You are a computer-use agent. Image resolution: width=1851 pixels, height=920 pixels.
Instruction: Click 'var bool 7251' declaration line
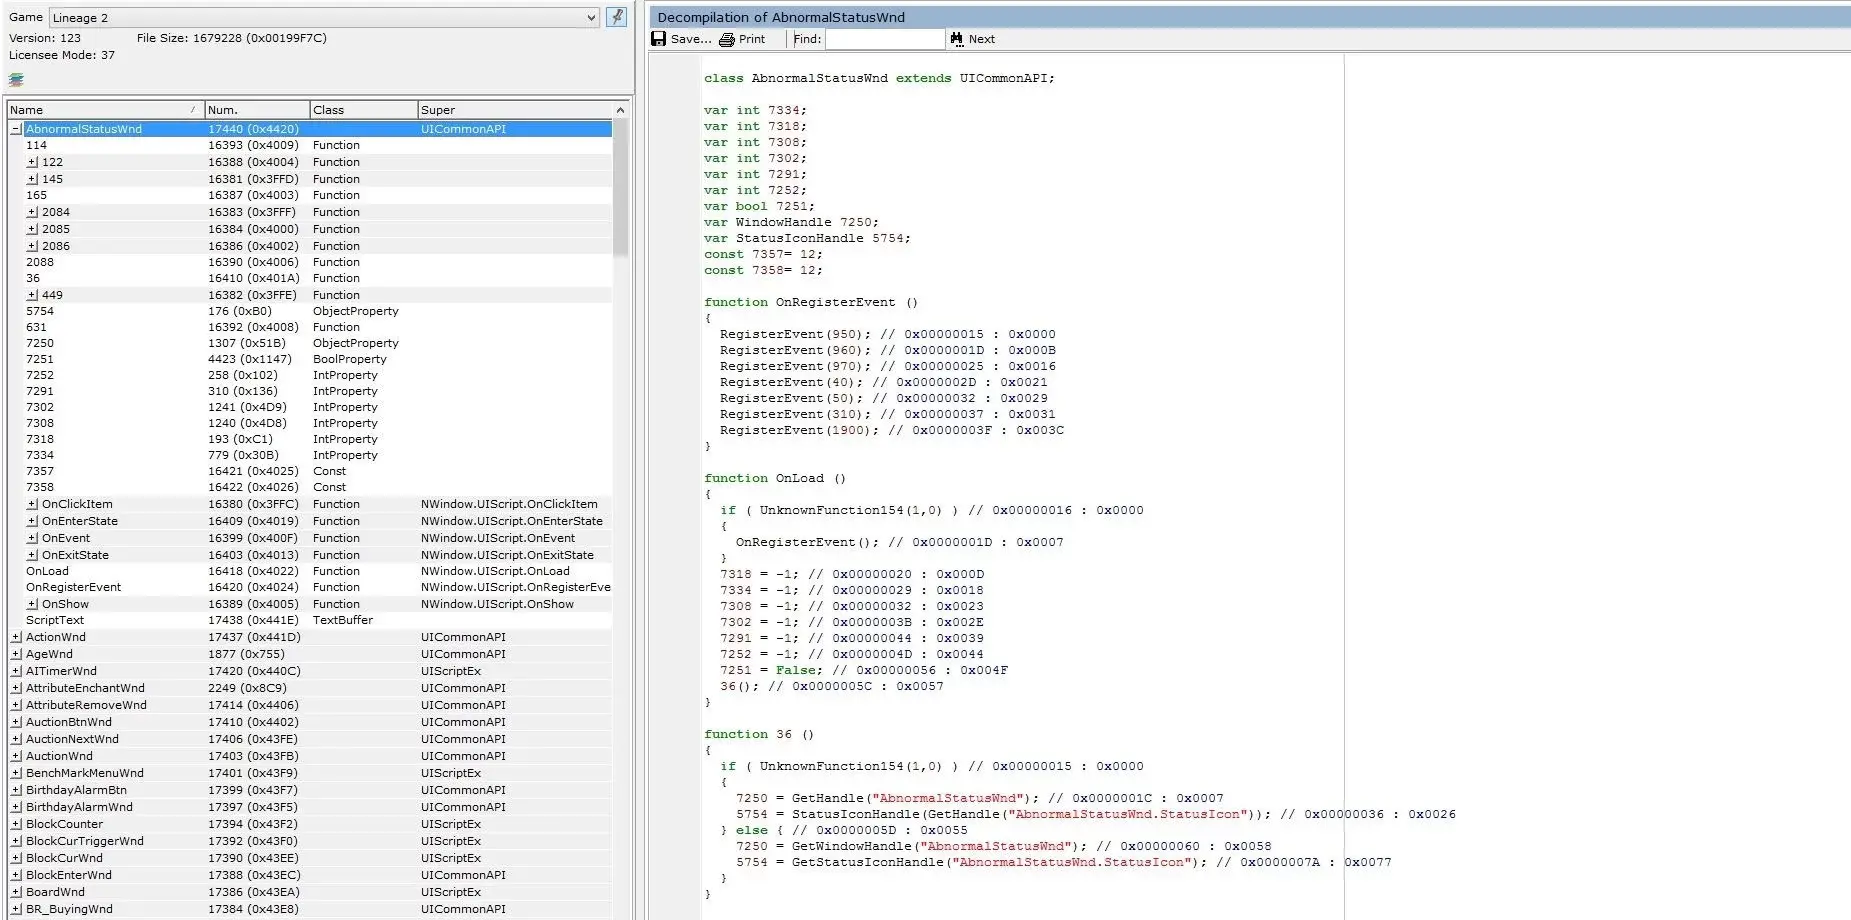click(759, 206)
